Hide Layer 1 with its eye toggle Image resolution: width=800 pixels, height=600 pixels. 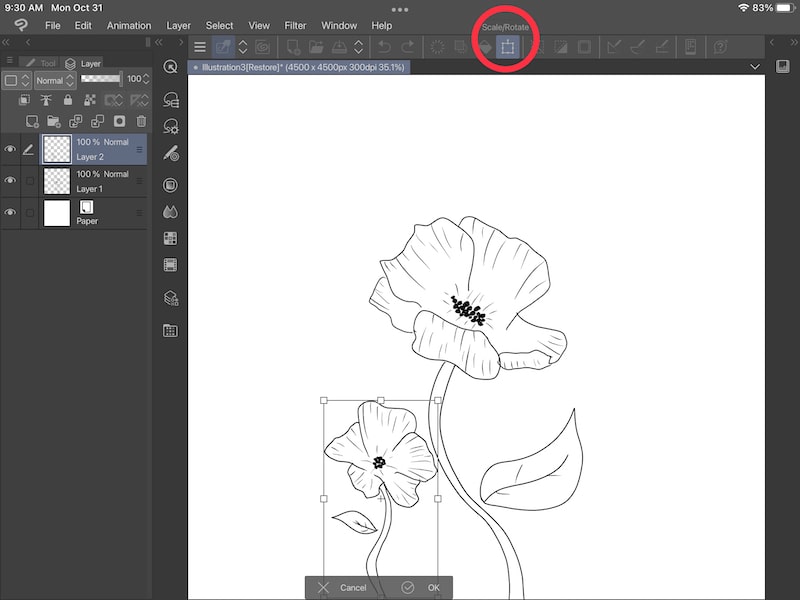[x=10, y=180]
